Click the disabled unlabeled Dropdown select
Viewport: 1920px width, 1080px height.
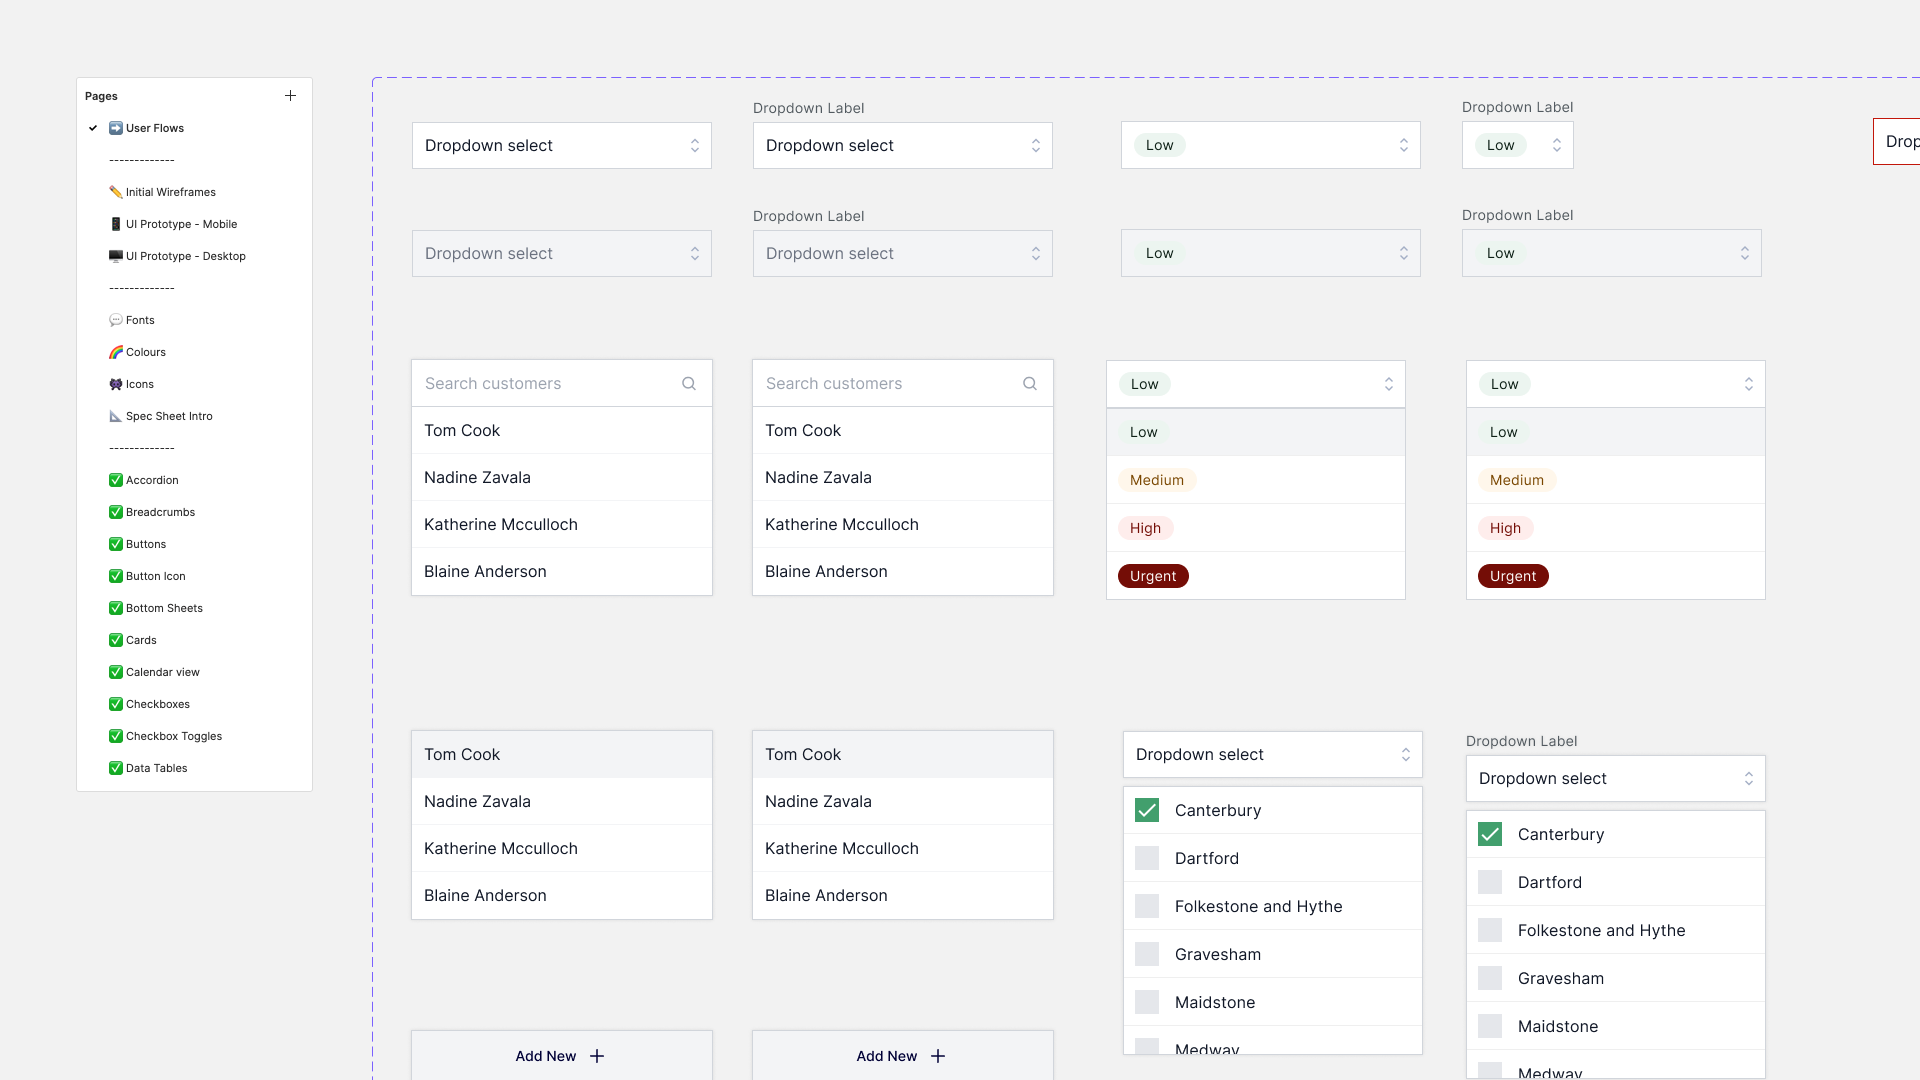tap(562, 254)
